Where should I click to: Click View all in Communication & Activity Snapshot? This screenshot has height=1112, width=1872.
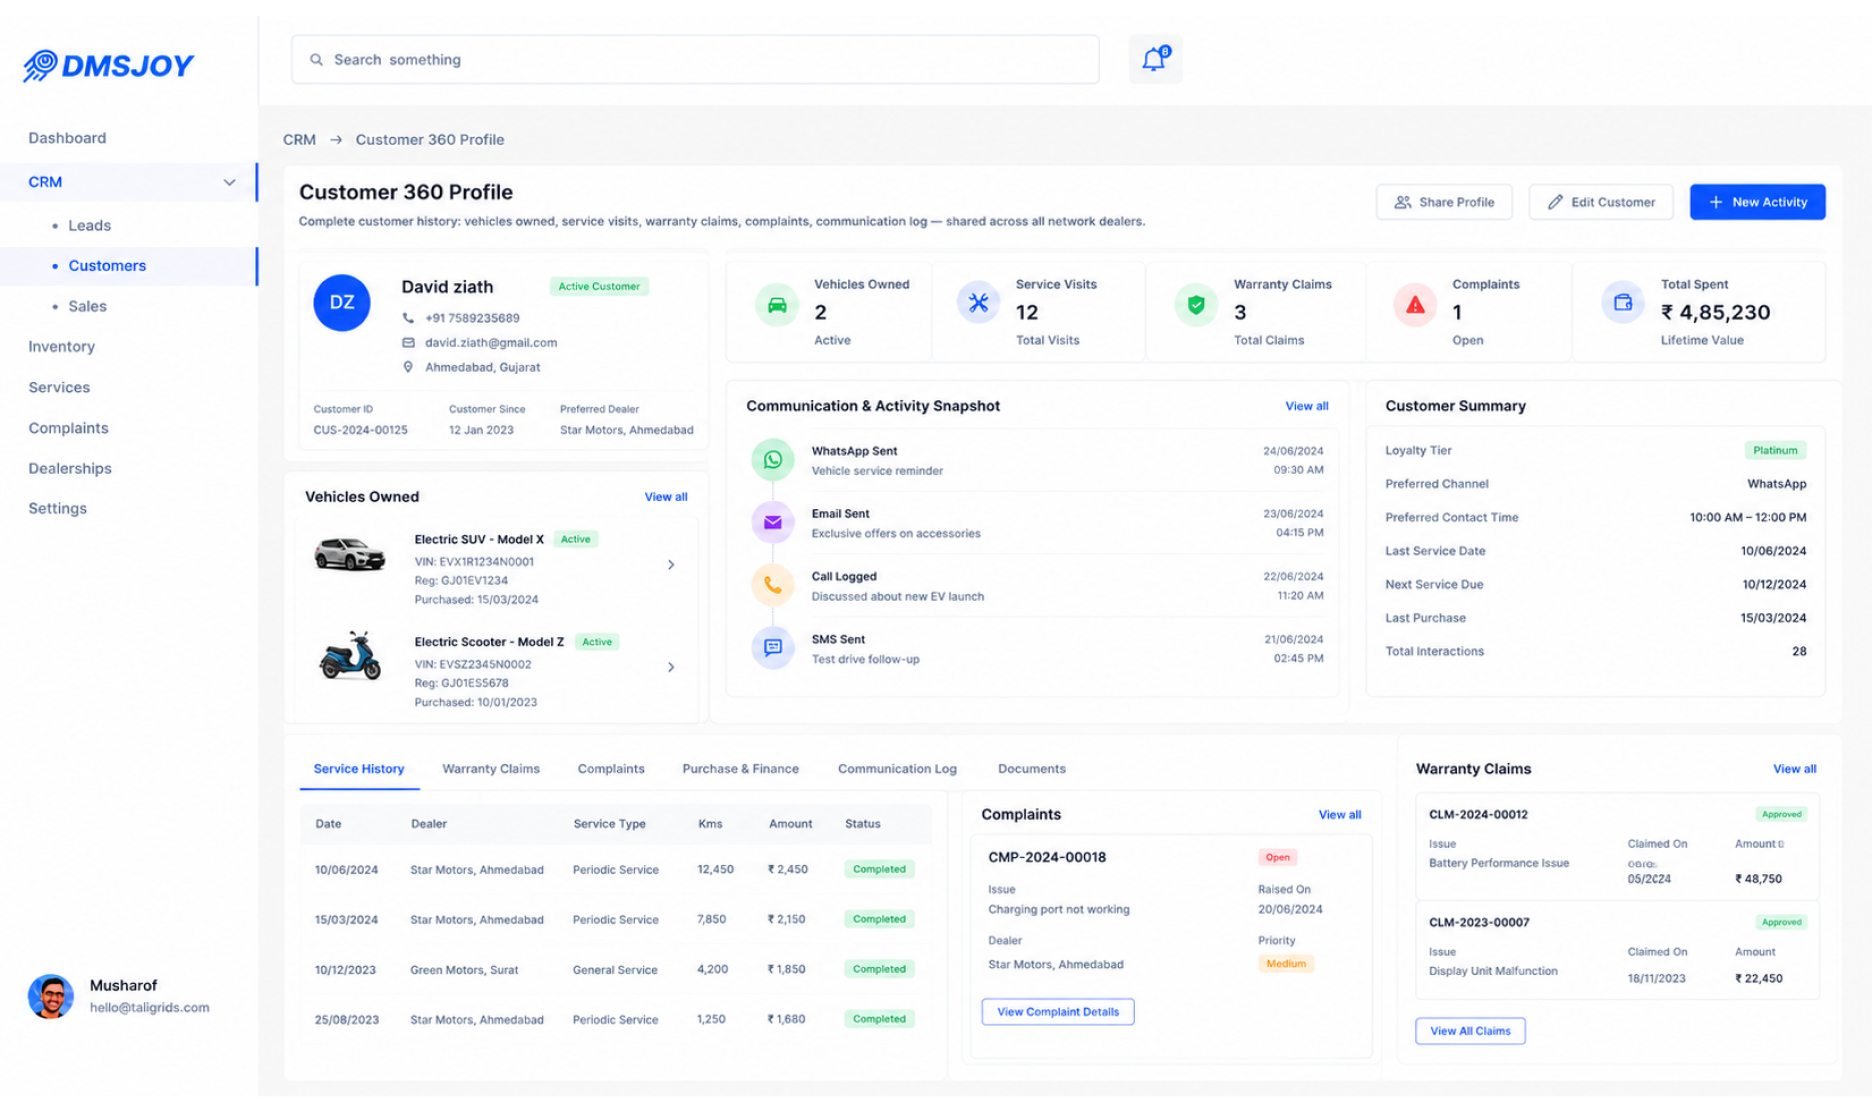1306,406
